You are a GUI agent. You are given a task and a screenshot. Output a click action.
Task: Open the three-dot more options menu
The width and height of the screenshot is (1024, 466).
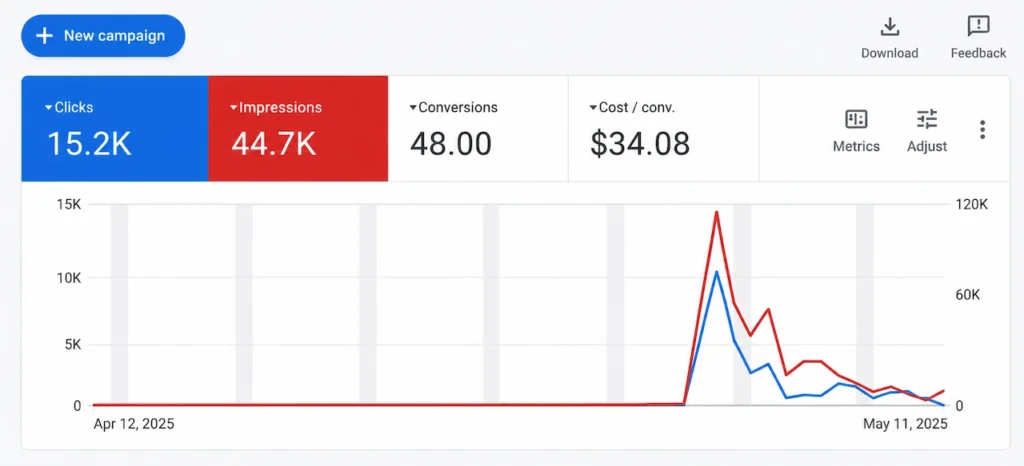pos(982,129)
